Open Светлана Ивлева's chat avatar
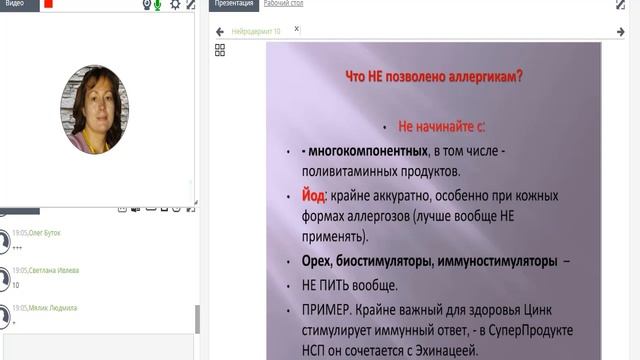The width and height of the screenshot is (640, 360). click(x=4, y=279)
